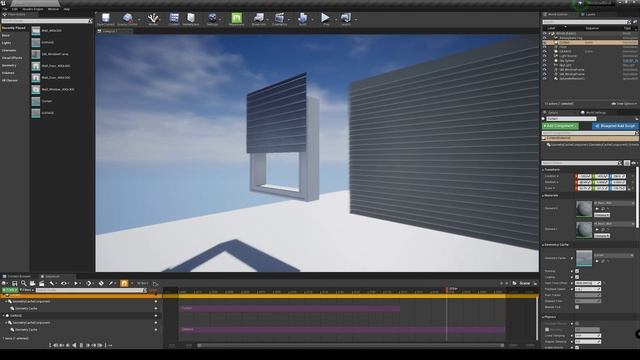Click the World Outliner search field
Viewport: 640px width, 360px height.
pyautogui.click(x=586, y=22)
